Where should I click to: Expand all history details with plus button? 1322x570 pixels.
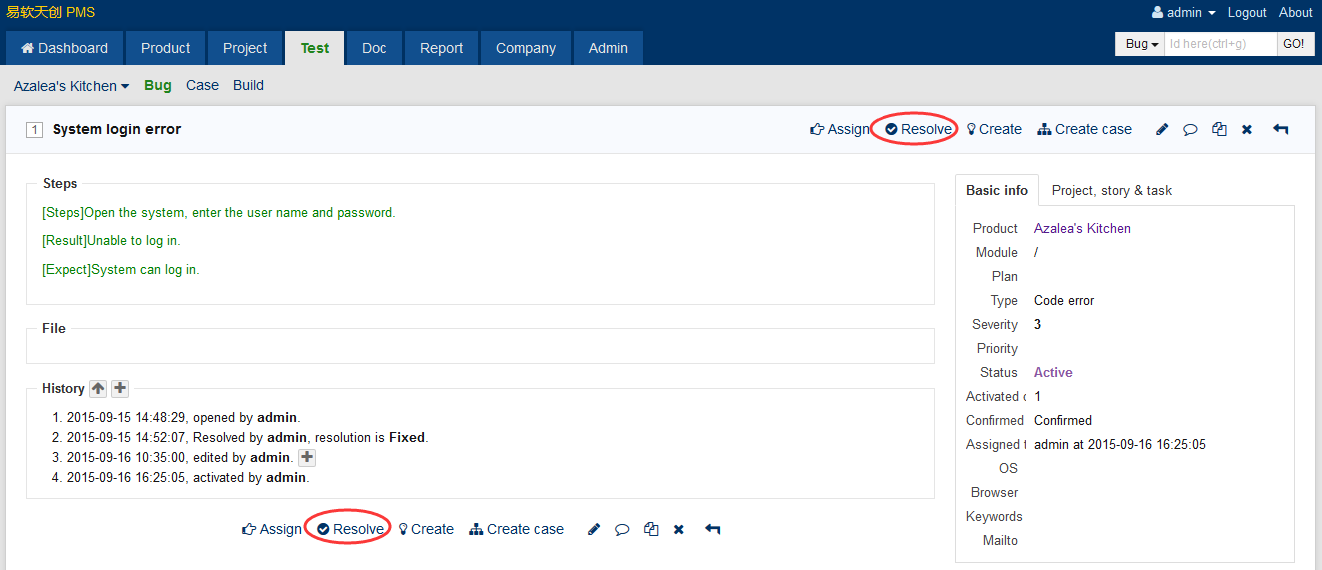120,388
